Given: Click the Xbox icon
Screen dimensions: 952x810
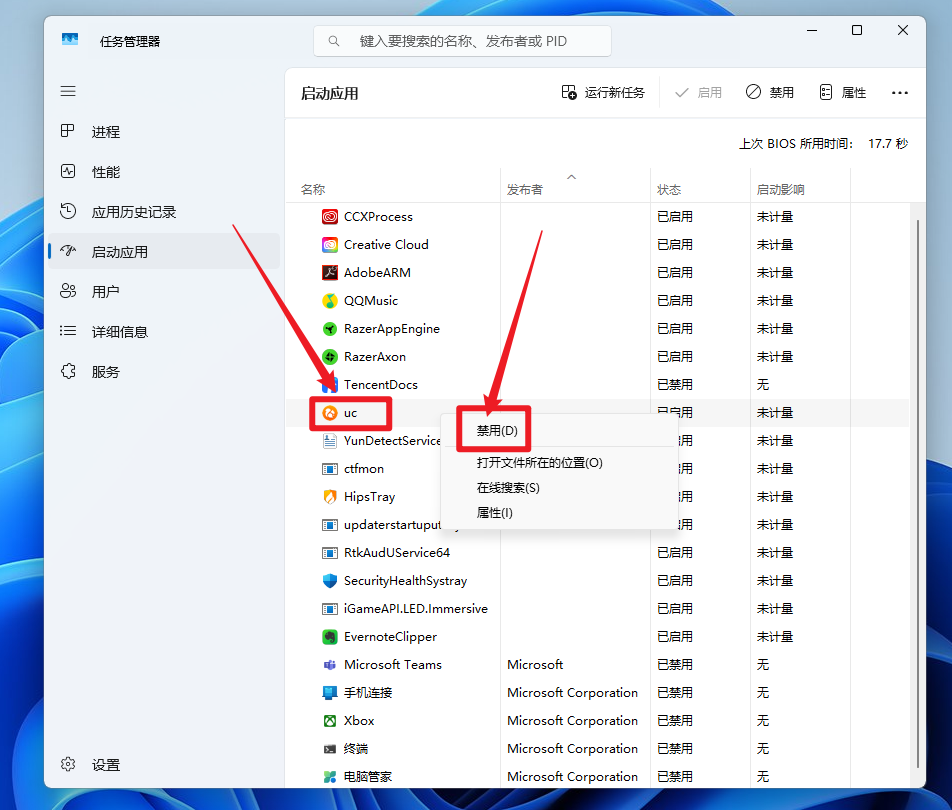Looking at the screenshot, I should click(330, 721).
